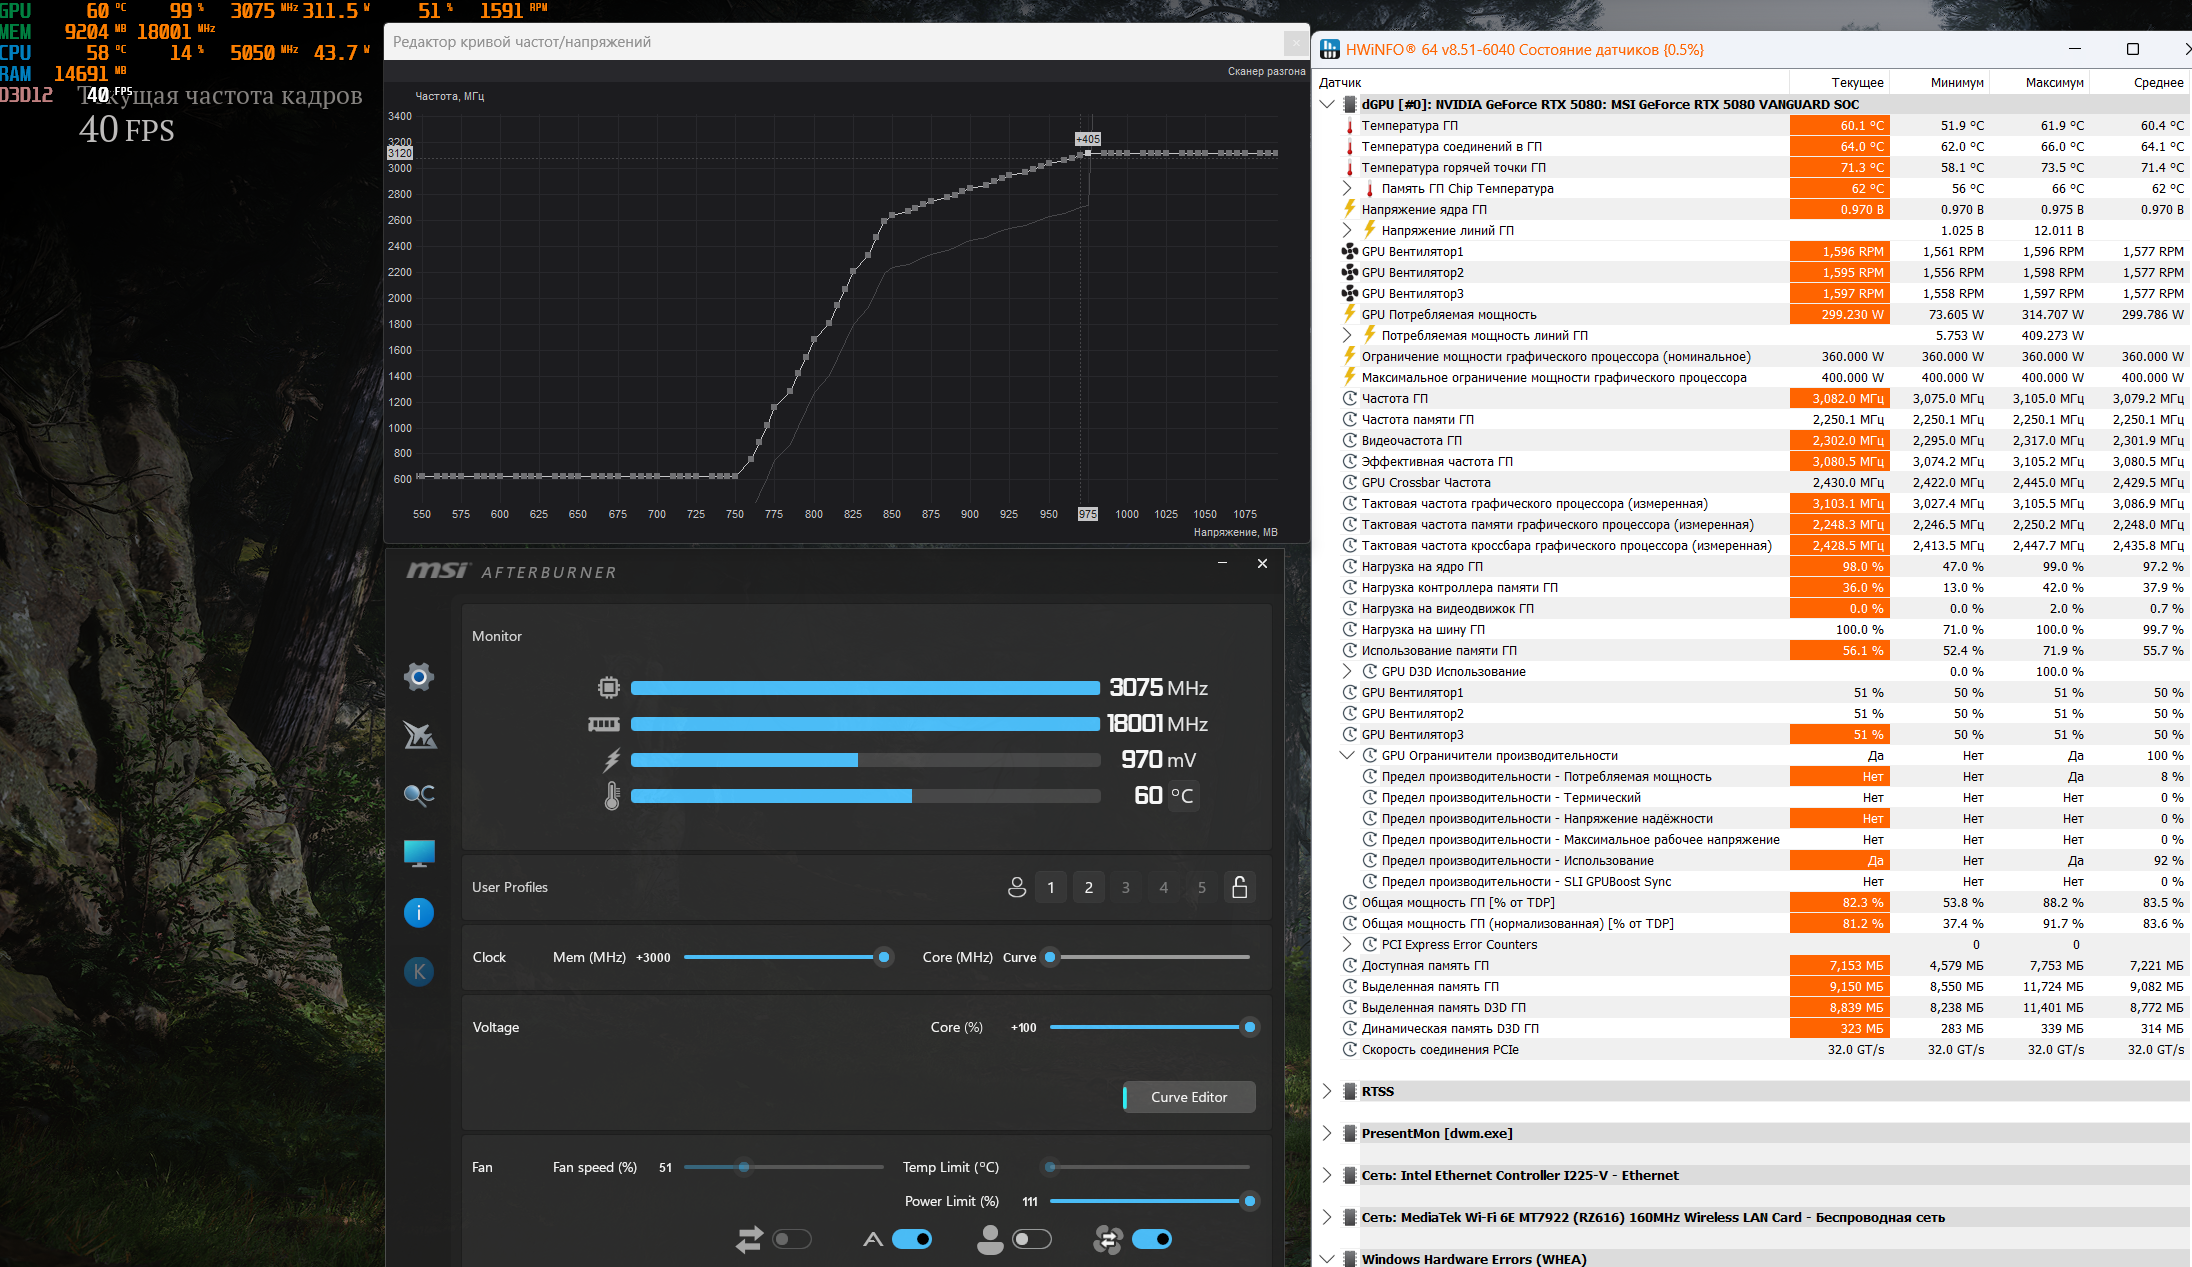The width and height of the screenshot is (2192, 1267).
Task: Collapse the dGPU NVIDIA GeForce RTX 5080 group
Action: (x=1327, y=104)
